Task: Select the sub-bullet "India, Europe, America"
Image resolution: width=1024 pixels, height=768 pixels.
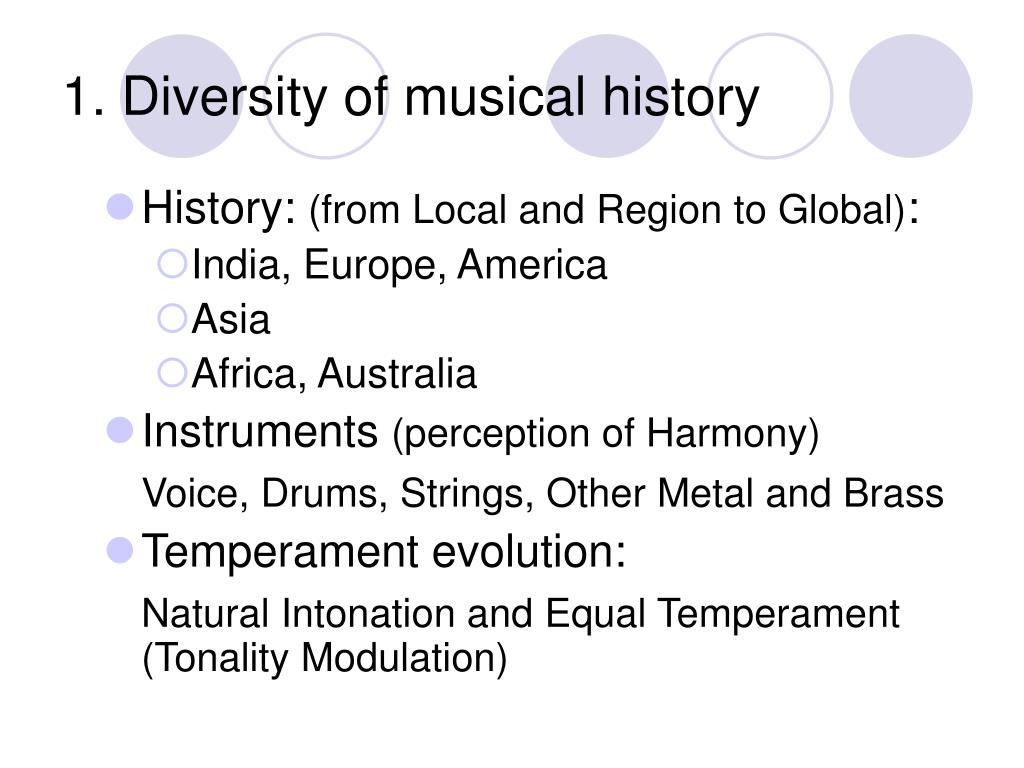Action: tap(399, 265)
